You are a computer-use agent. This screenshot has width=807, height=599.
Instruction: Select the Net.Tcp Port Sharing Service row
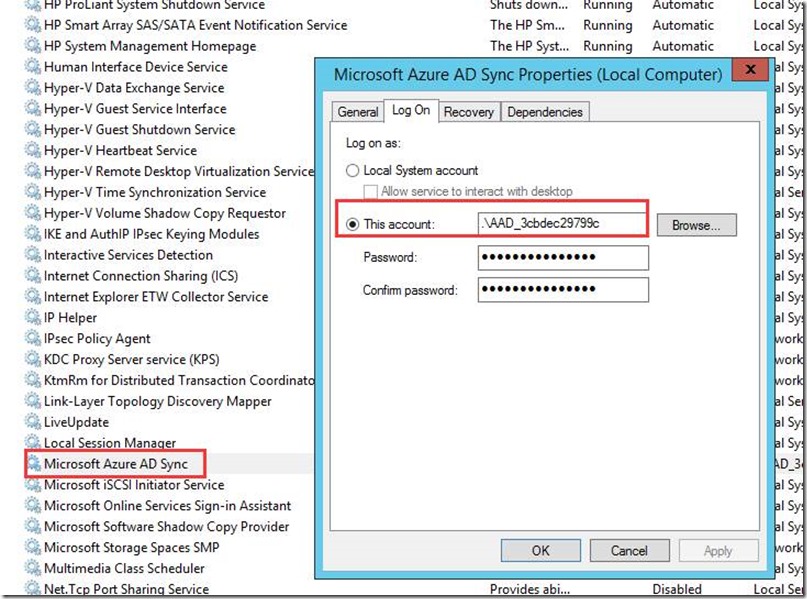(126, 589)
